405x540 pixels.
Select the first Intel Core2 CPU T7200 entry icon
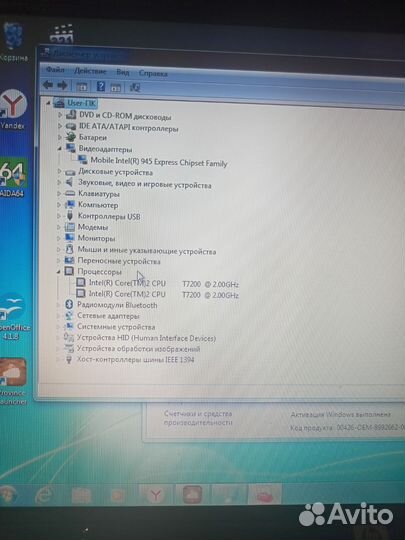click(x=81, y=283)
